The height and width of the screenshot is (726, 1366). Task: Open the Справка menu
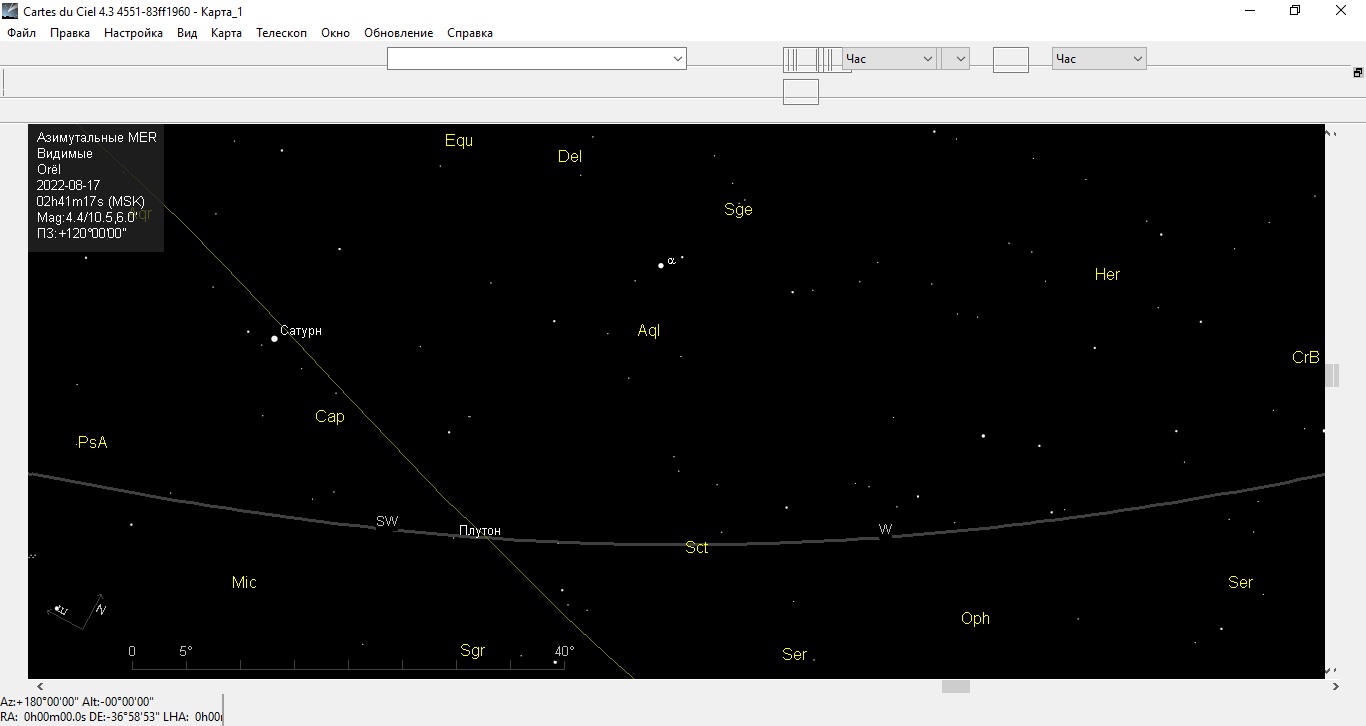click(x=469, y=33)
